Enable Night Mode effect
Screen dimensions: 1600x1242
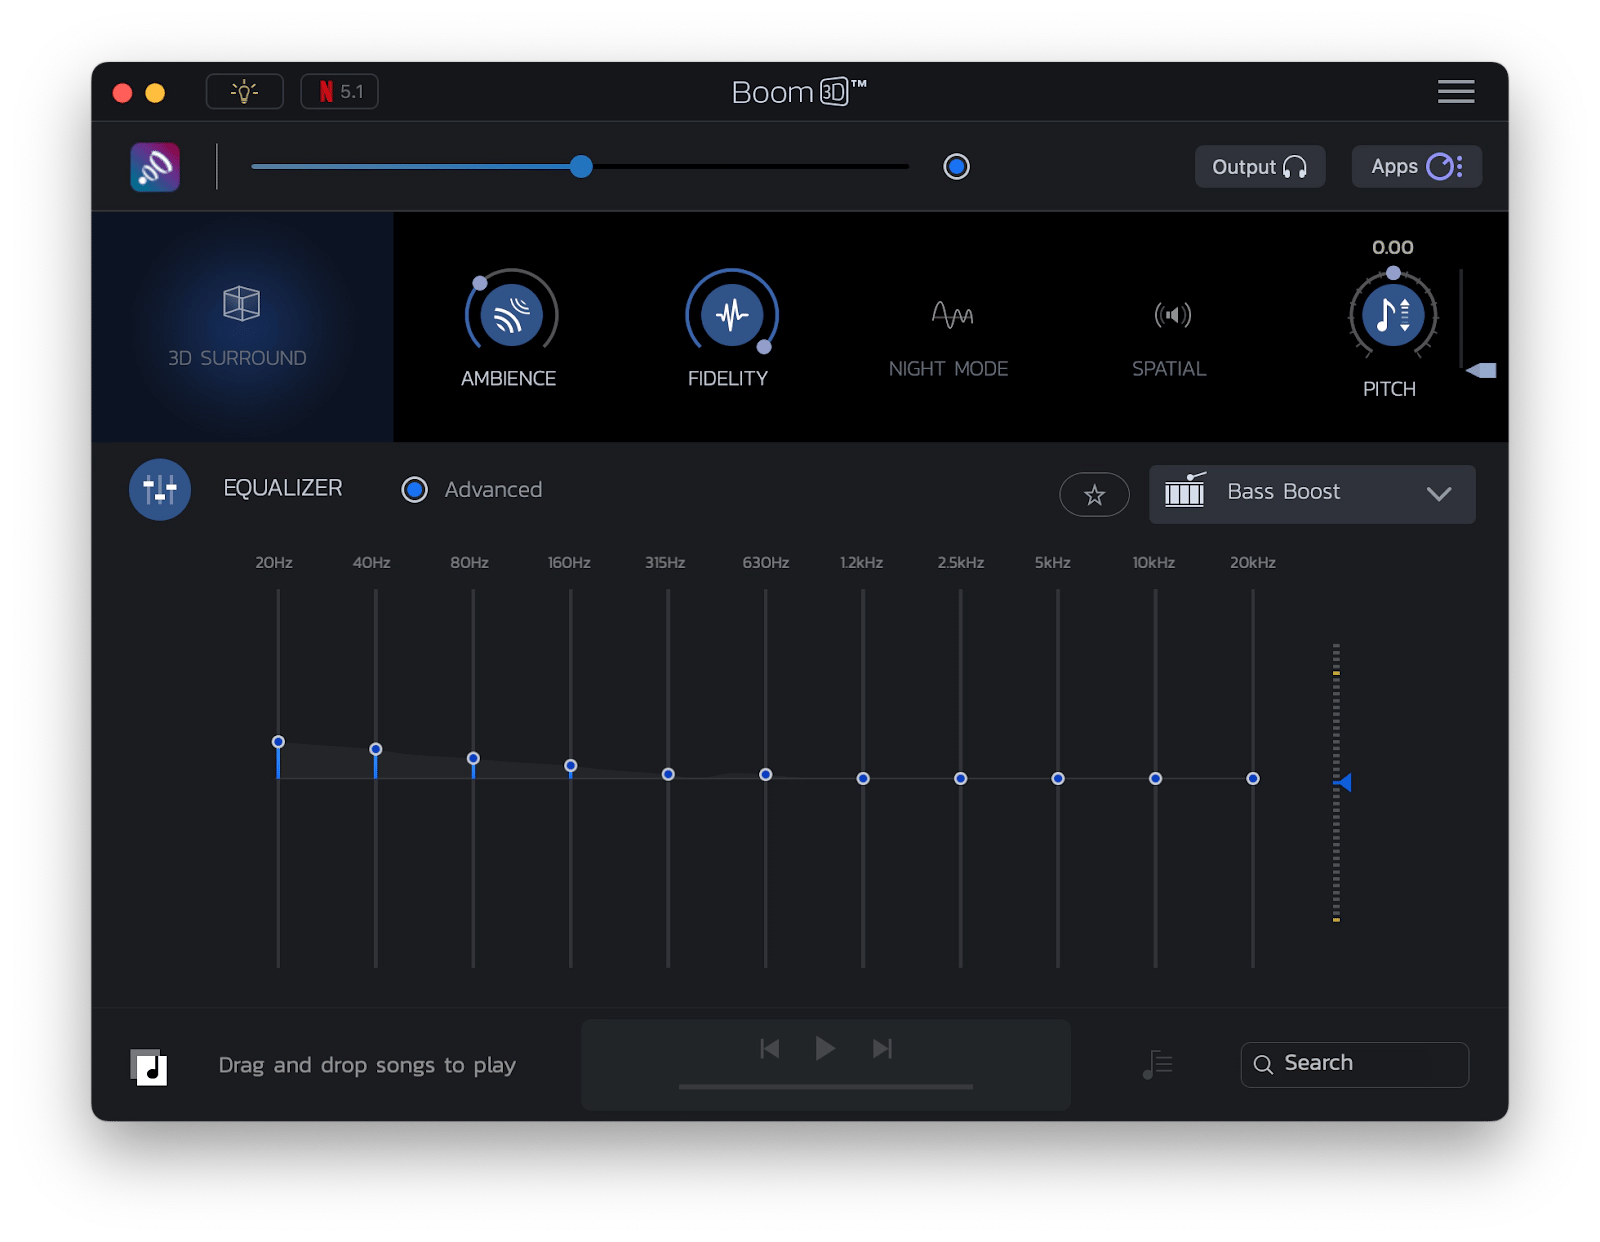(x=951, y=315)
